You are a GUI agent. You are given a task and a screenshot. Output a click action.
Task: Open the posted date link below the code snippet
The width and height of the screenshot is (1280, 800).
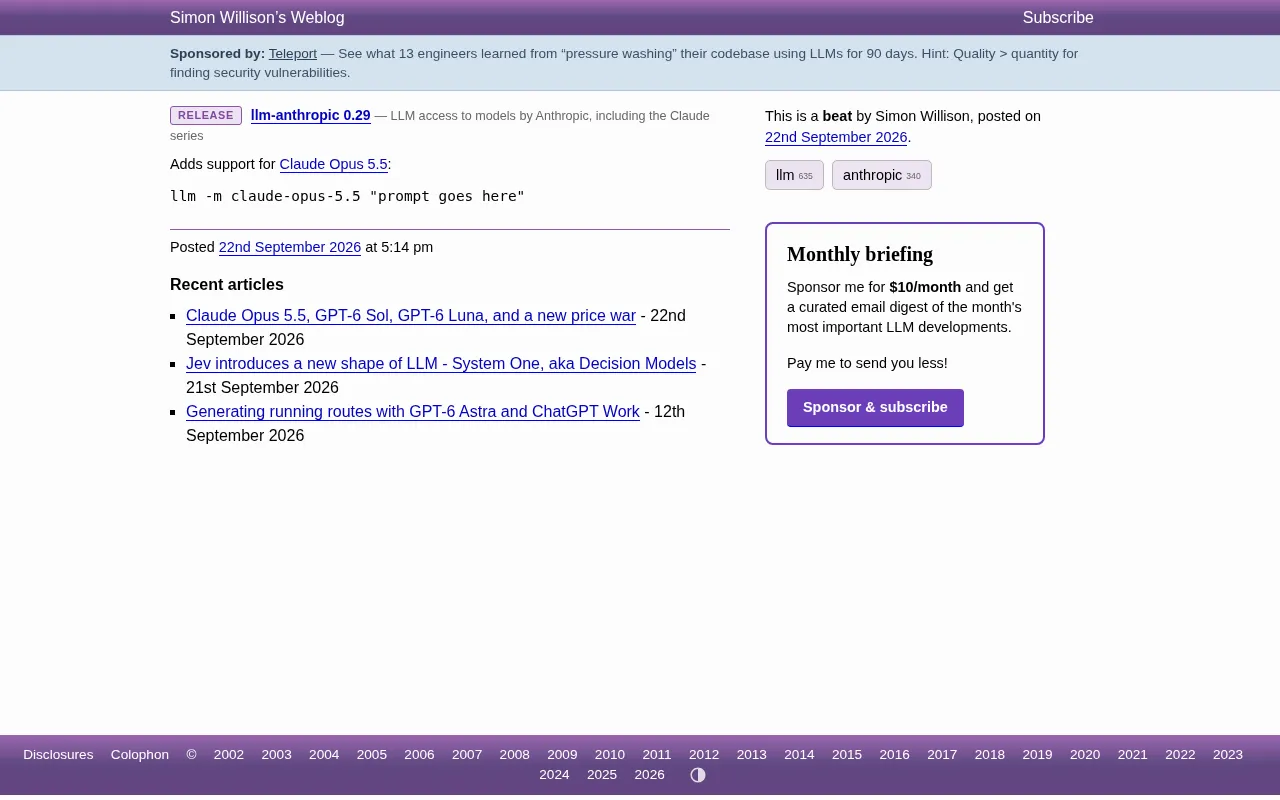pyautogui.click(x=290, y=247)
